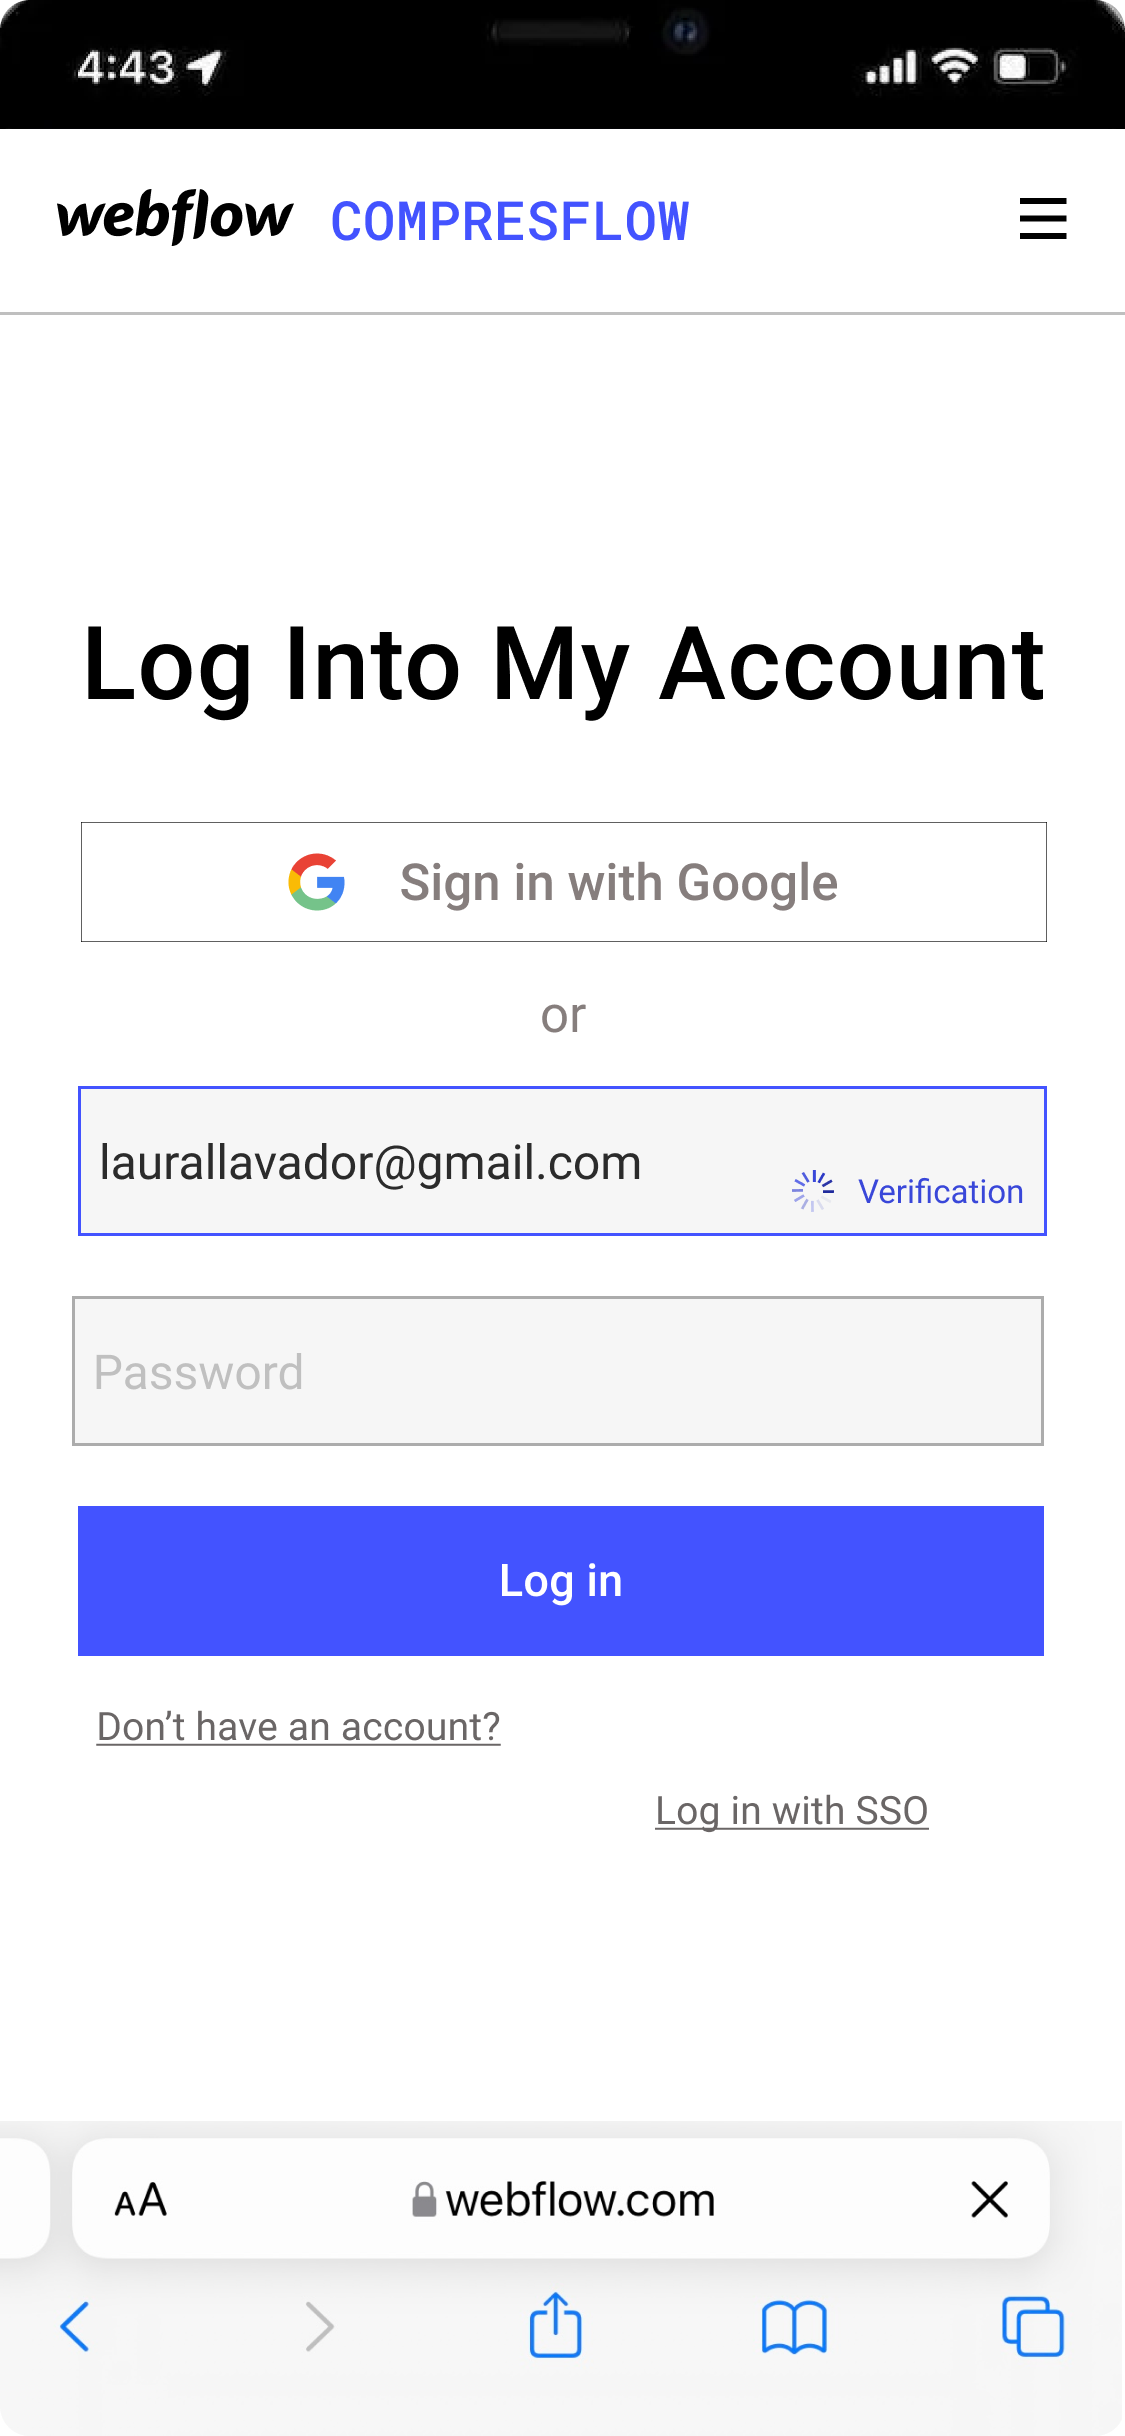Open the Don't have an account link
This screenshot has width=1125, height=2436.
(x=298, y=1727)
